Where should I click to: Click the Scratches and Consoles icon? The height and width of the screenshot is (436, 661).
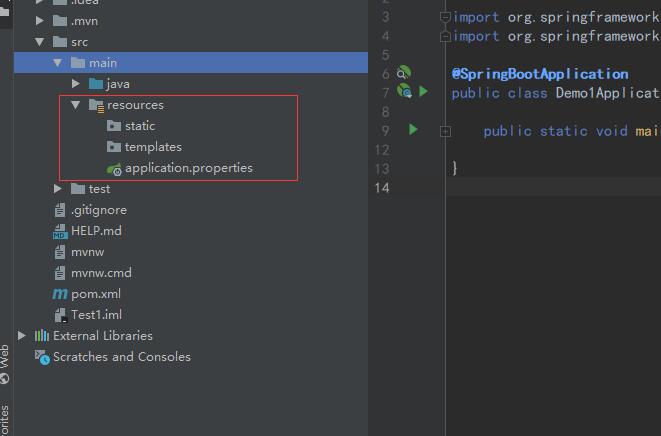pyautogui.click(x=42, y=357)
